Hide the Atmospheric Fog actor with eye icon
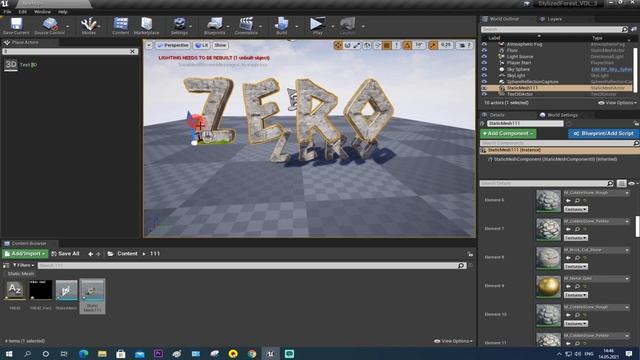The height and width of the screenshot is (360, 640). [484, 44]
